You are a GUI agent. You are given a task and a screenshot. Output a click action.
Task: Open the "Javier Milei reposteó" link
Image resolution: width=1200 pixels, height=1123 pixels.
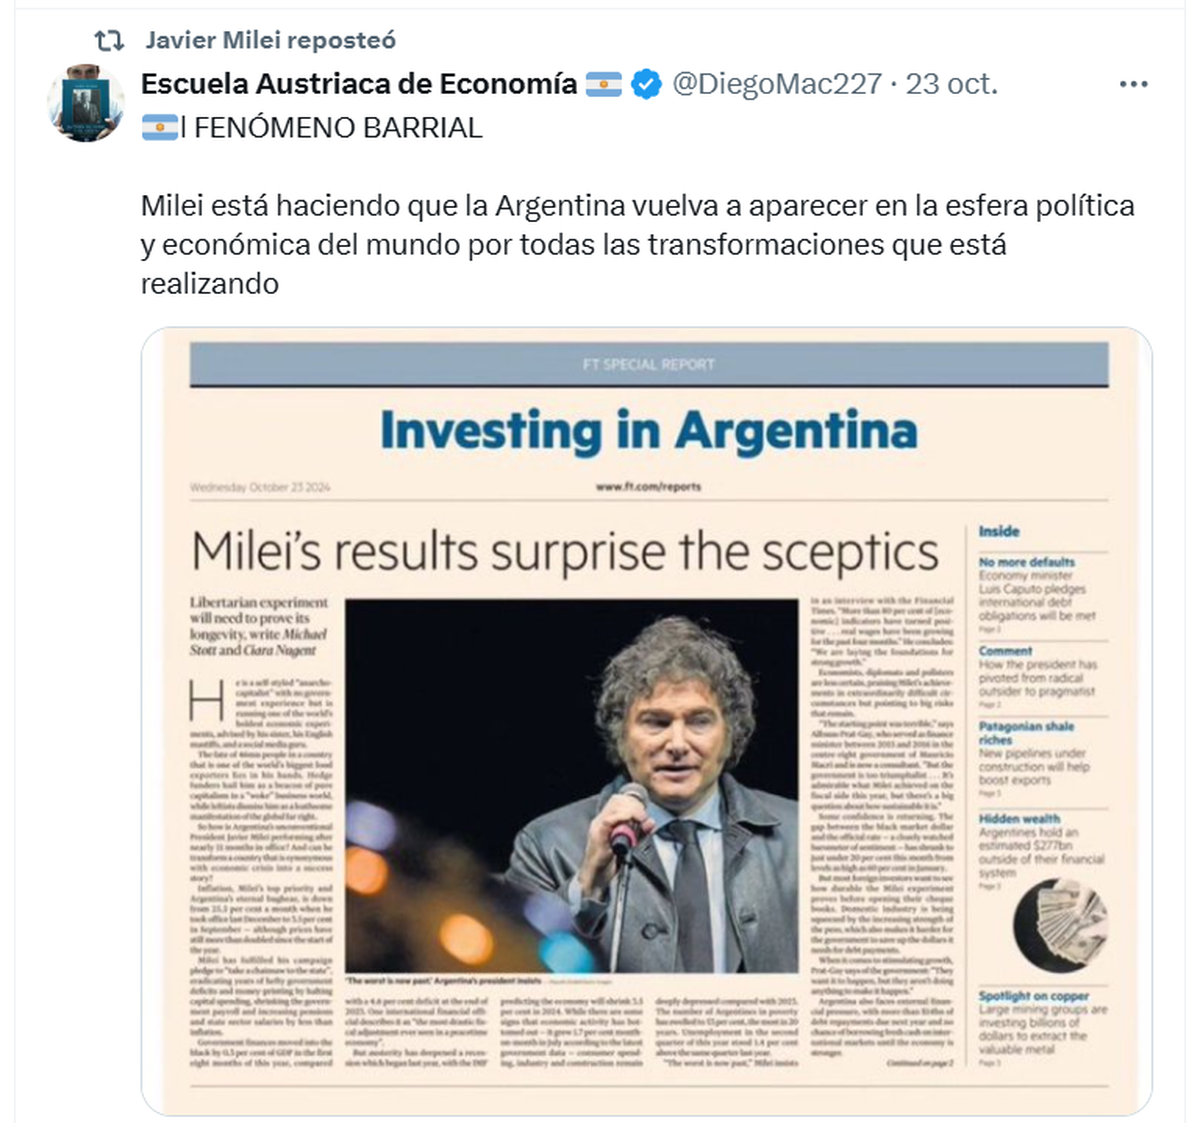(270, 40)
